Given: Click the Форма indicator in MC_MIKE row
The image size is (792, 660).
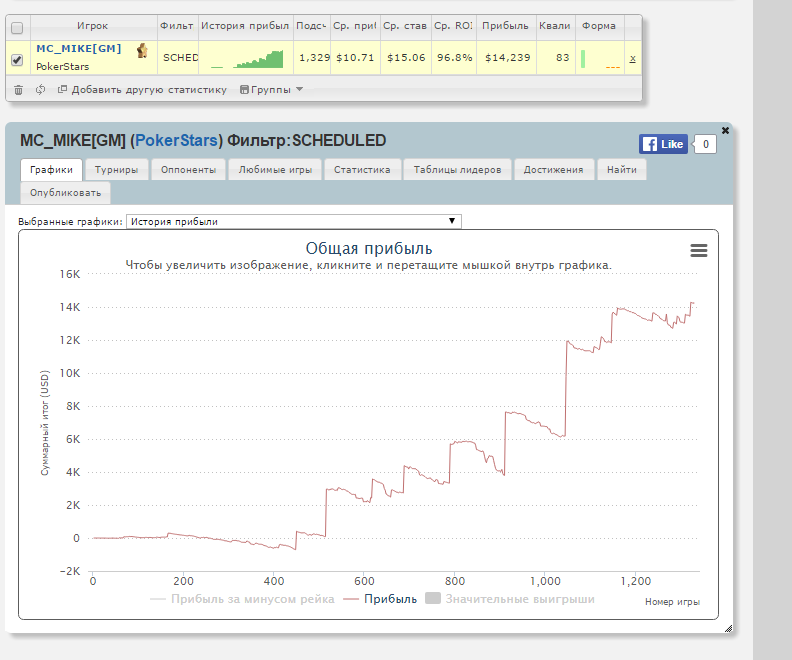Looking at the screenshot, I should (x=600, y=59).
